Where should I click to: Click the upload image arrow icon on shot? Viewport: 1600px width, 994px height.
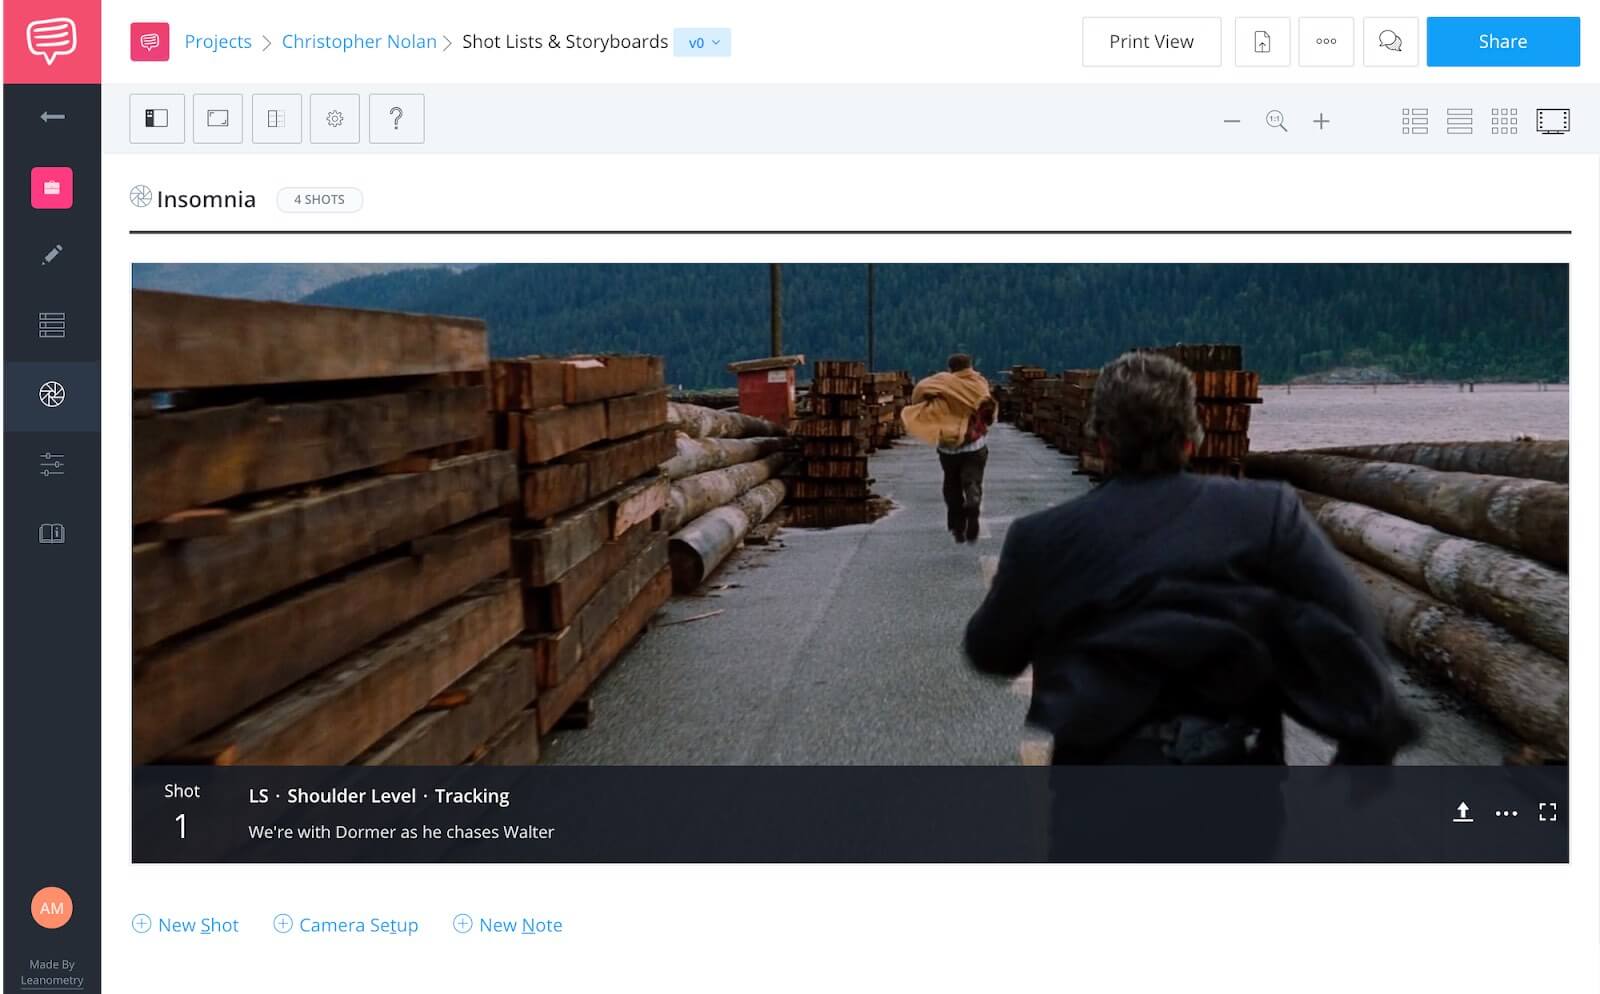tap(1463, 812)
